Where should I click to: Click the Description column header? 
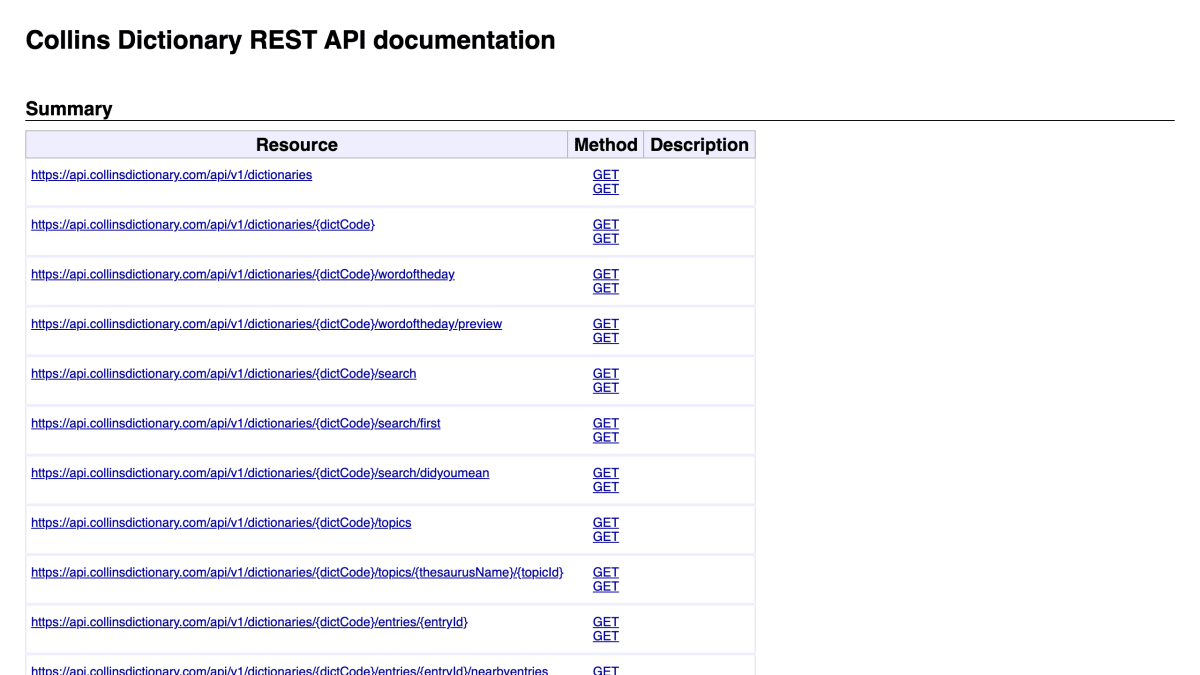tap(699, 145)
